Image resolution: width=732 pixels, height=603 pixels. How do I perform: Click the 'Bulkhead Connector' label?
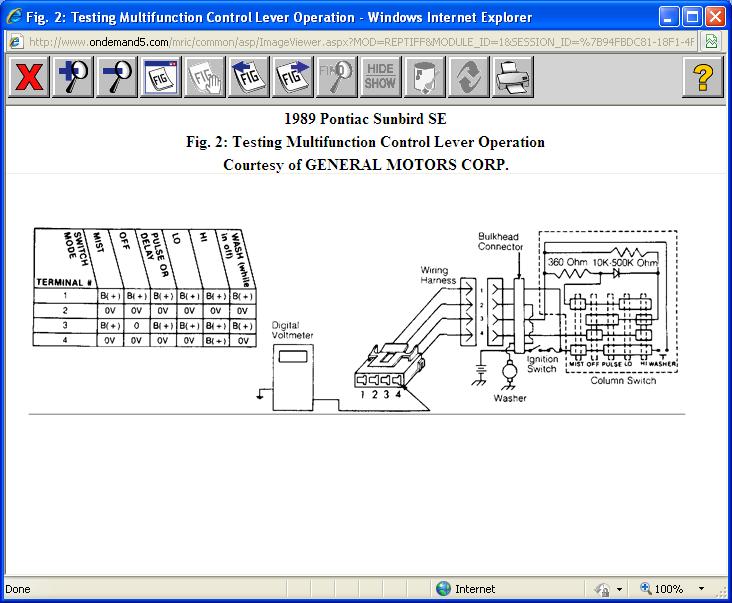tap(500, 241)
